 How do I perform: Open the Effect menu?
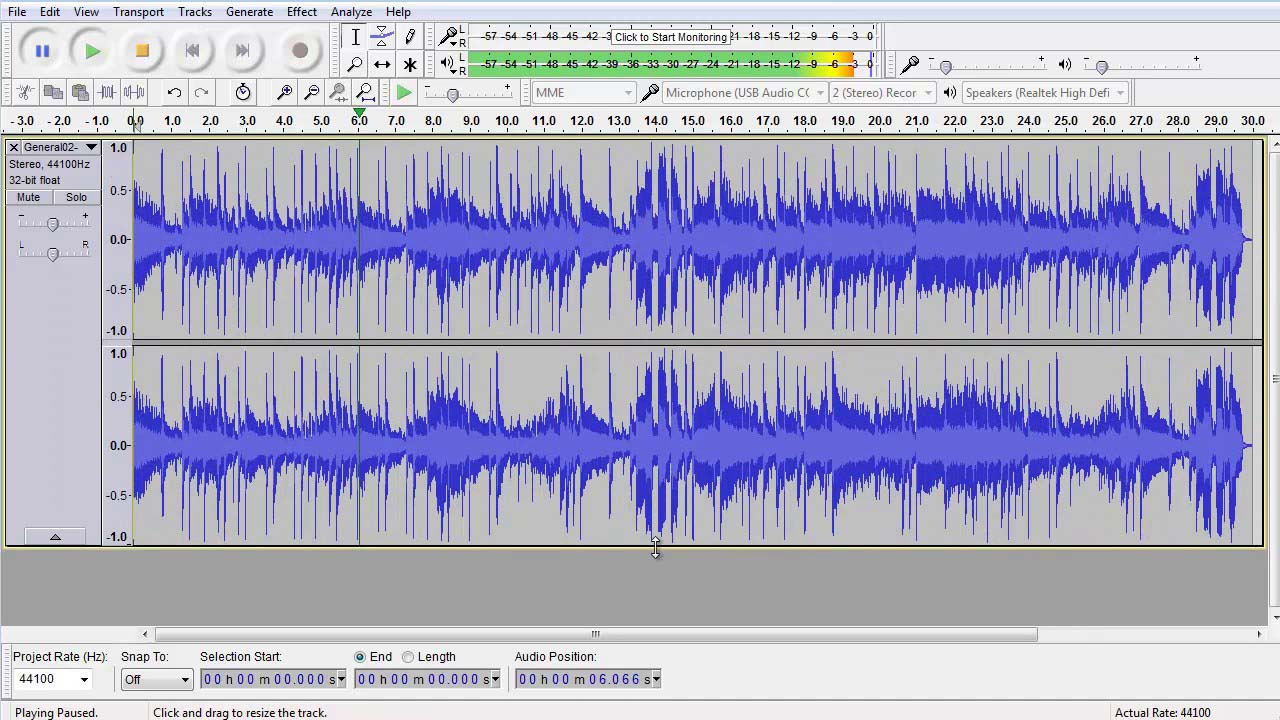[x=302, y=11]
